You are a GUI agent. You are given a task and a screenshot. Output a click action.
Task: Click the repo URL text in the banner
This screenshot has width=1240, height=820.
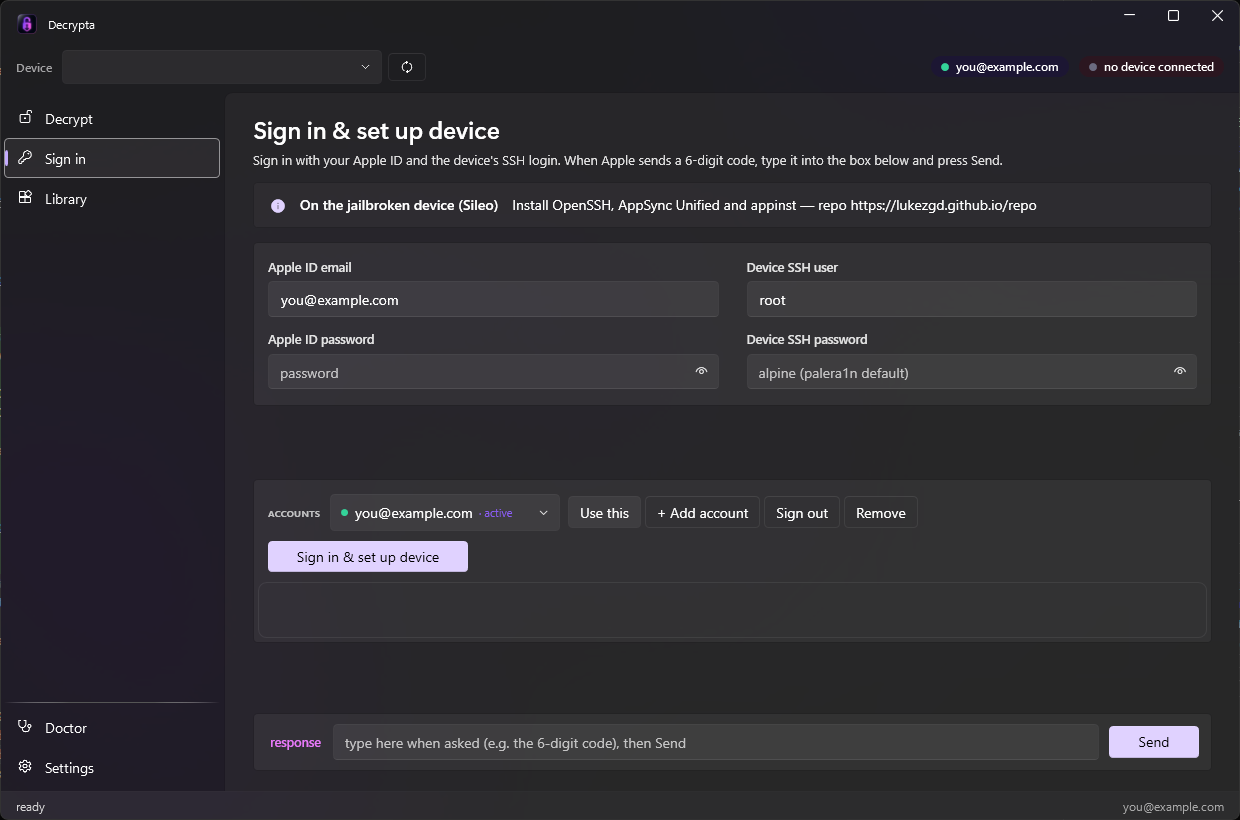(943, 205)
